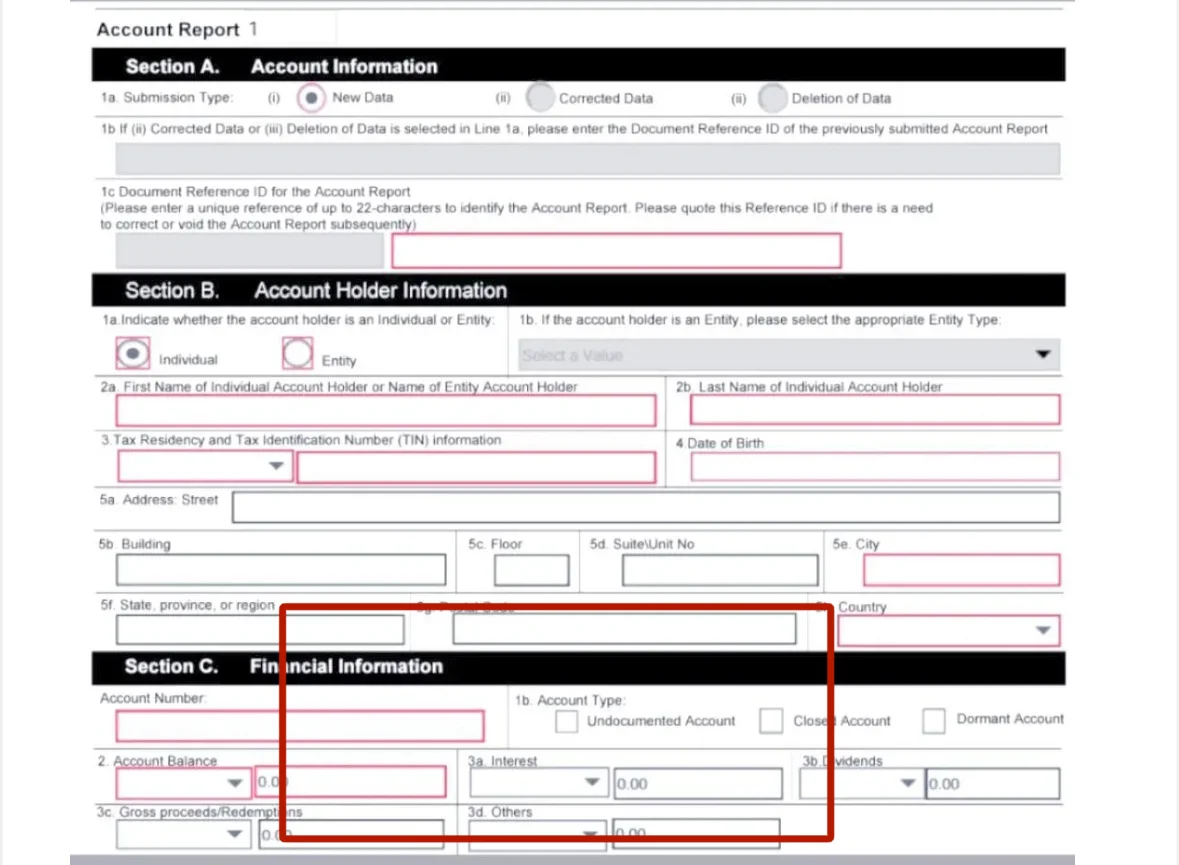Open the Country dropdown in address
This screenshot has width=1179, height=865.
pyautogui.click(x=949, y=630)
